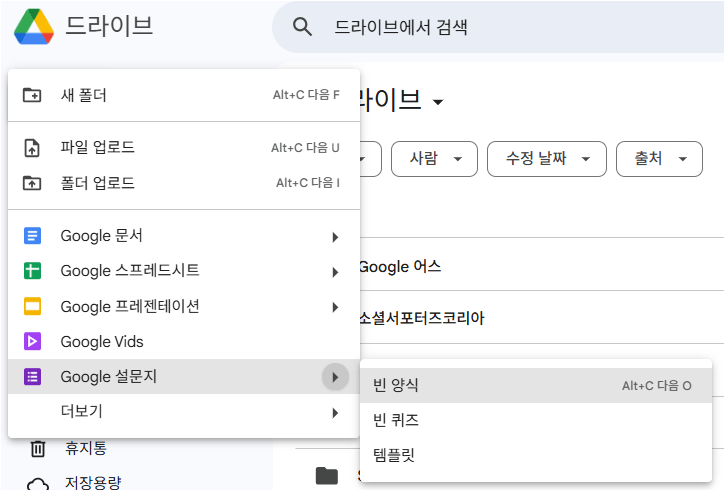Screen dimensions: 725x491
Task: Choose 파일 업로드 from menu
Action: point(184,148)
